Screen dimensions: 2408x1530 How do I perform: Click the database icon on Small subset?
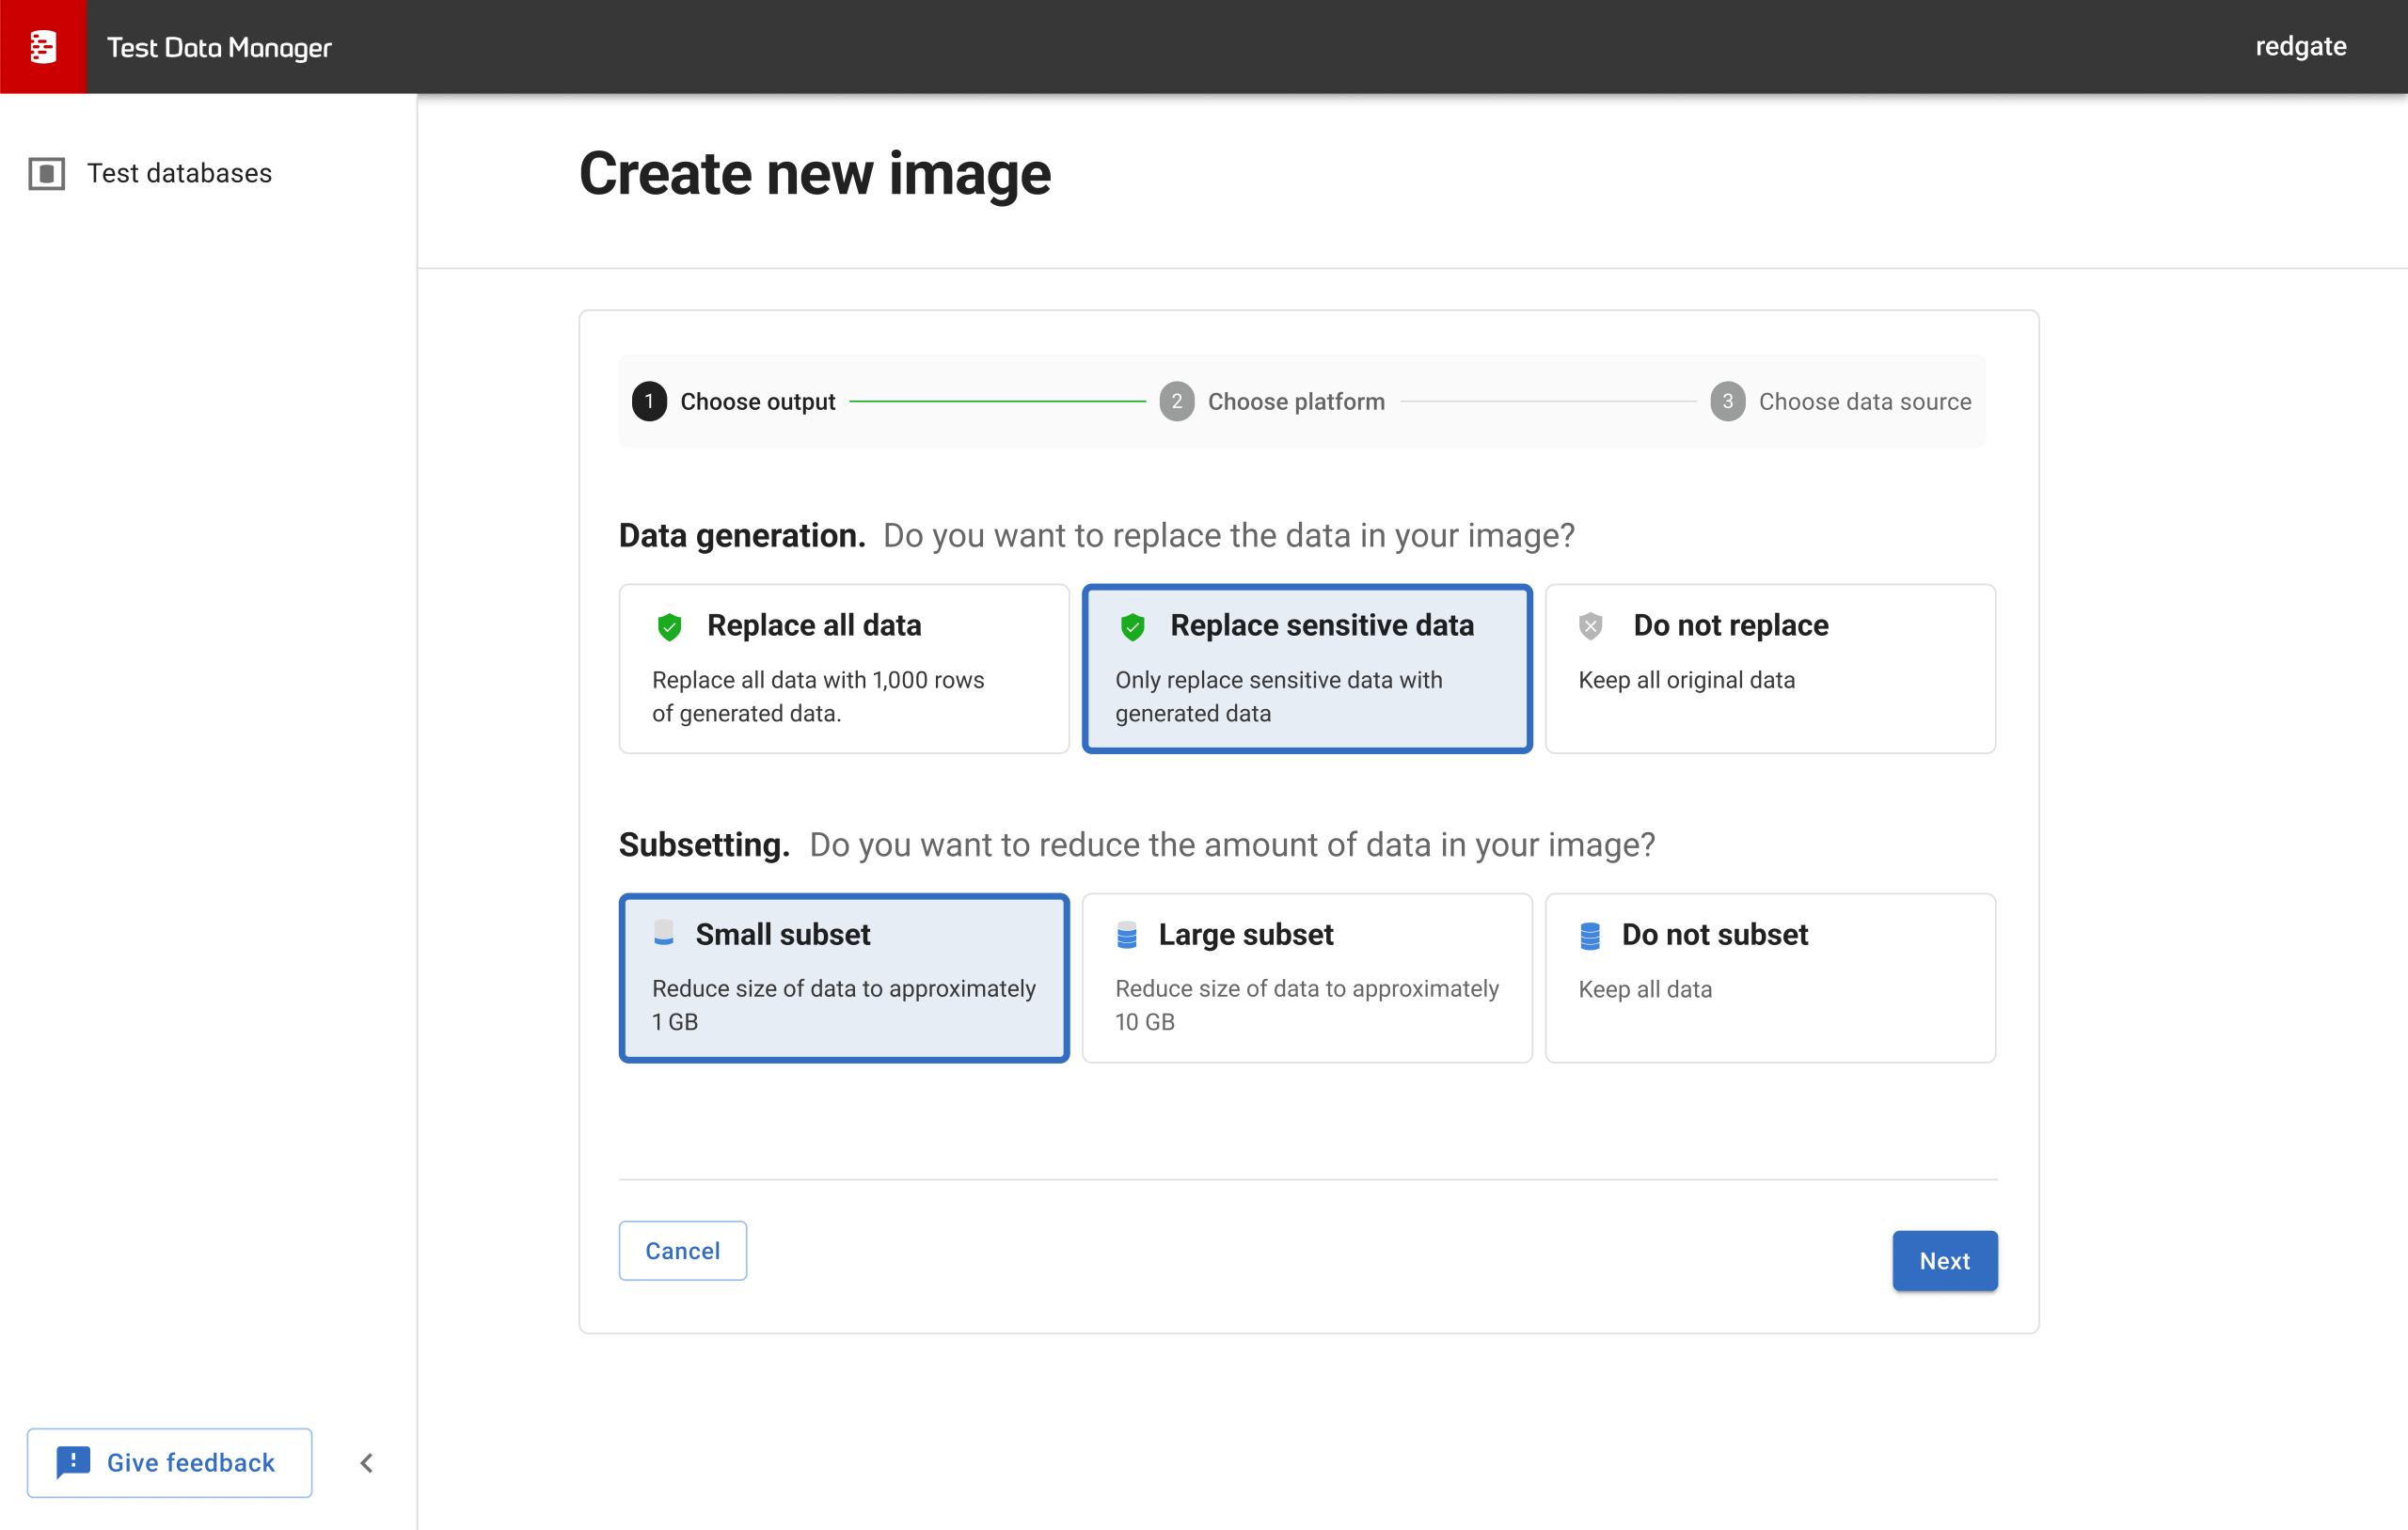coord(663,933)
